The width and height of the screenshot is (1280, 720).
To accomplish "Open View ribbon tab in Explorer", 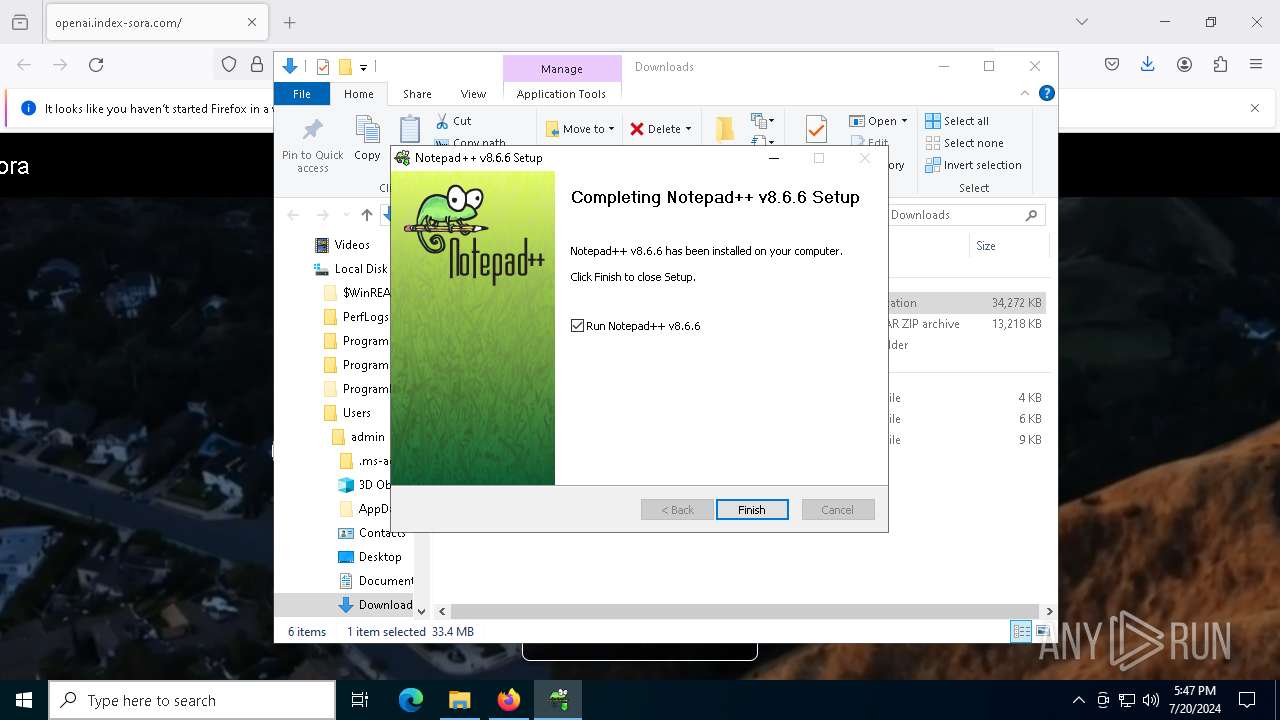I will [x=473, y=94].
